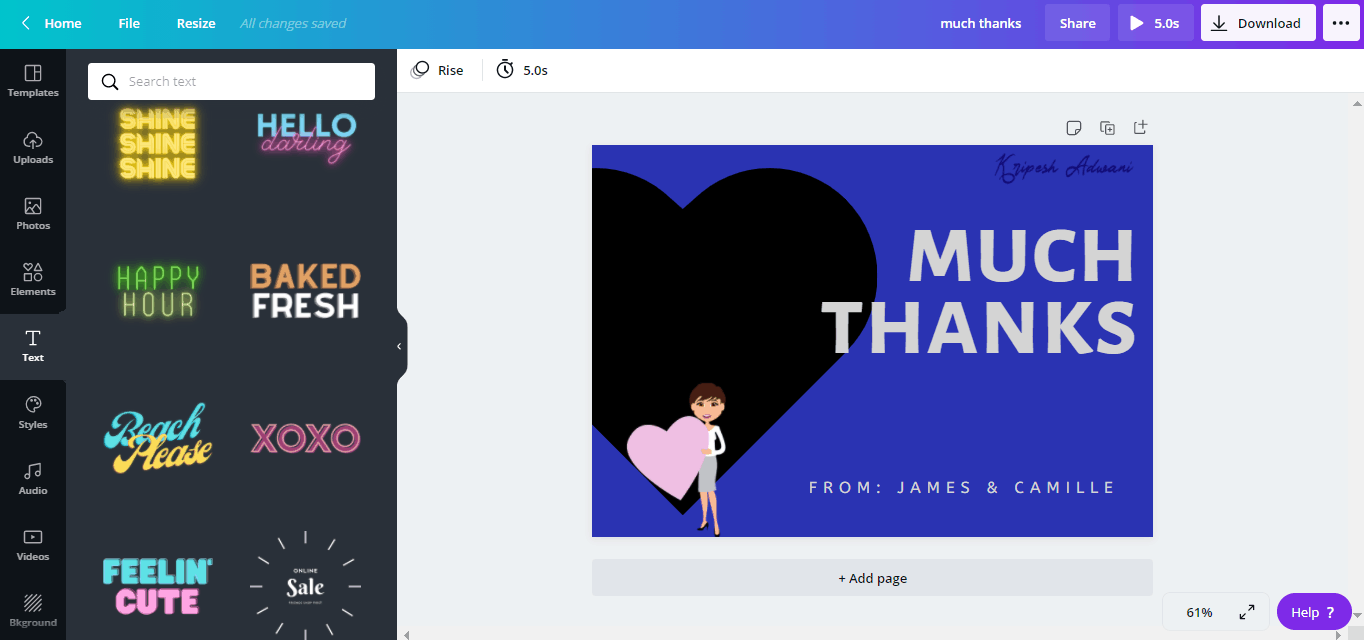Open the File menu
The height and width of the screenshot is (640, 1364).
tap(129, 23)
